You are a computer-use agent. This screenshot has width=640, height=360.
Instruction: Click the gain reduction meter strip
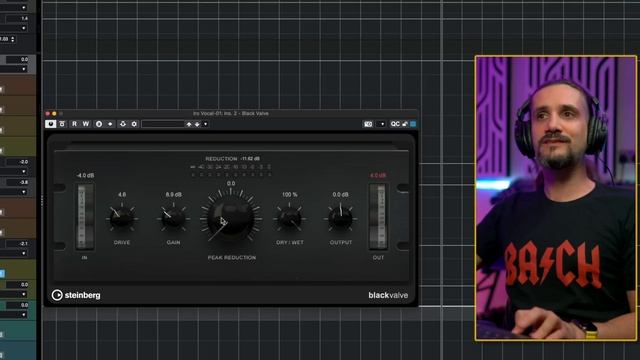(231, 171)
